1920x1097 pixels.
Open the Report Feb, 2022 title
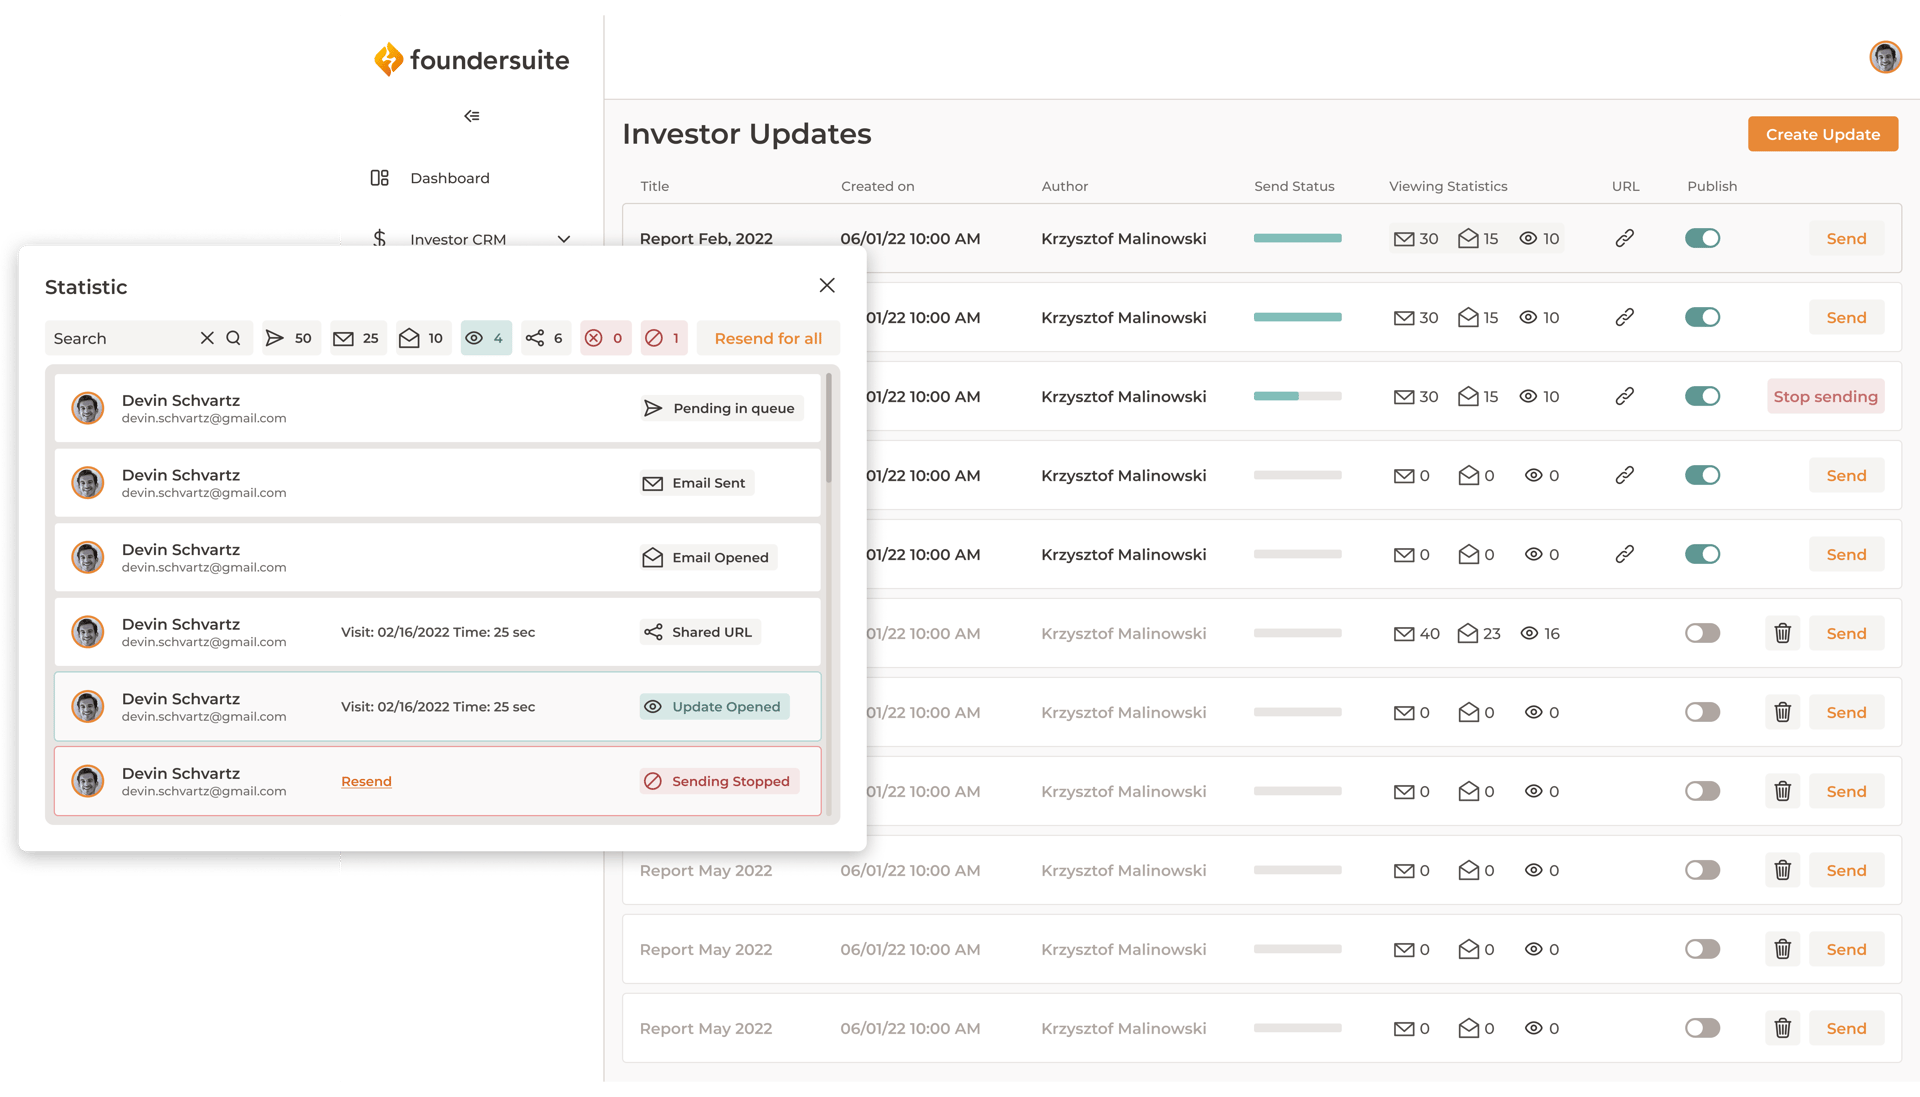point(706,238)
